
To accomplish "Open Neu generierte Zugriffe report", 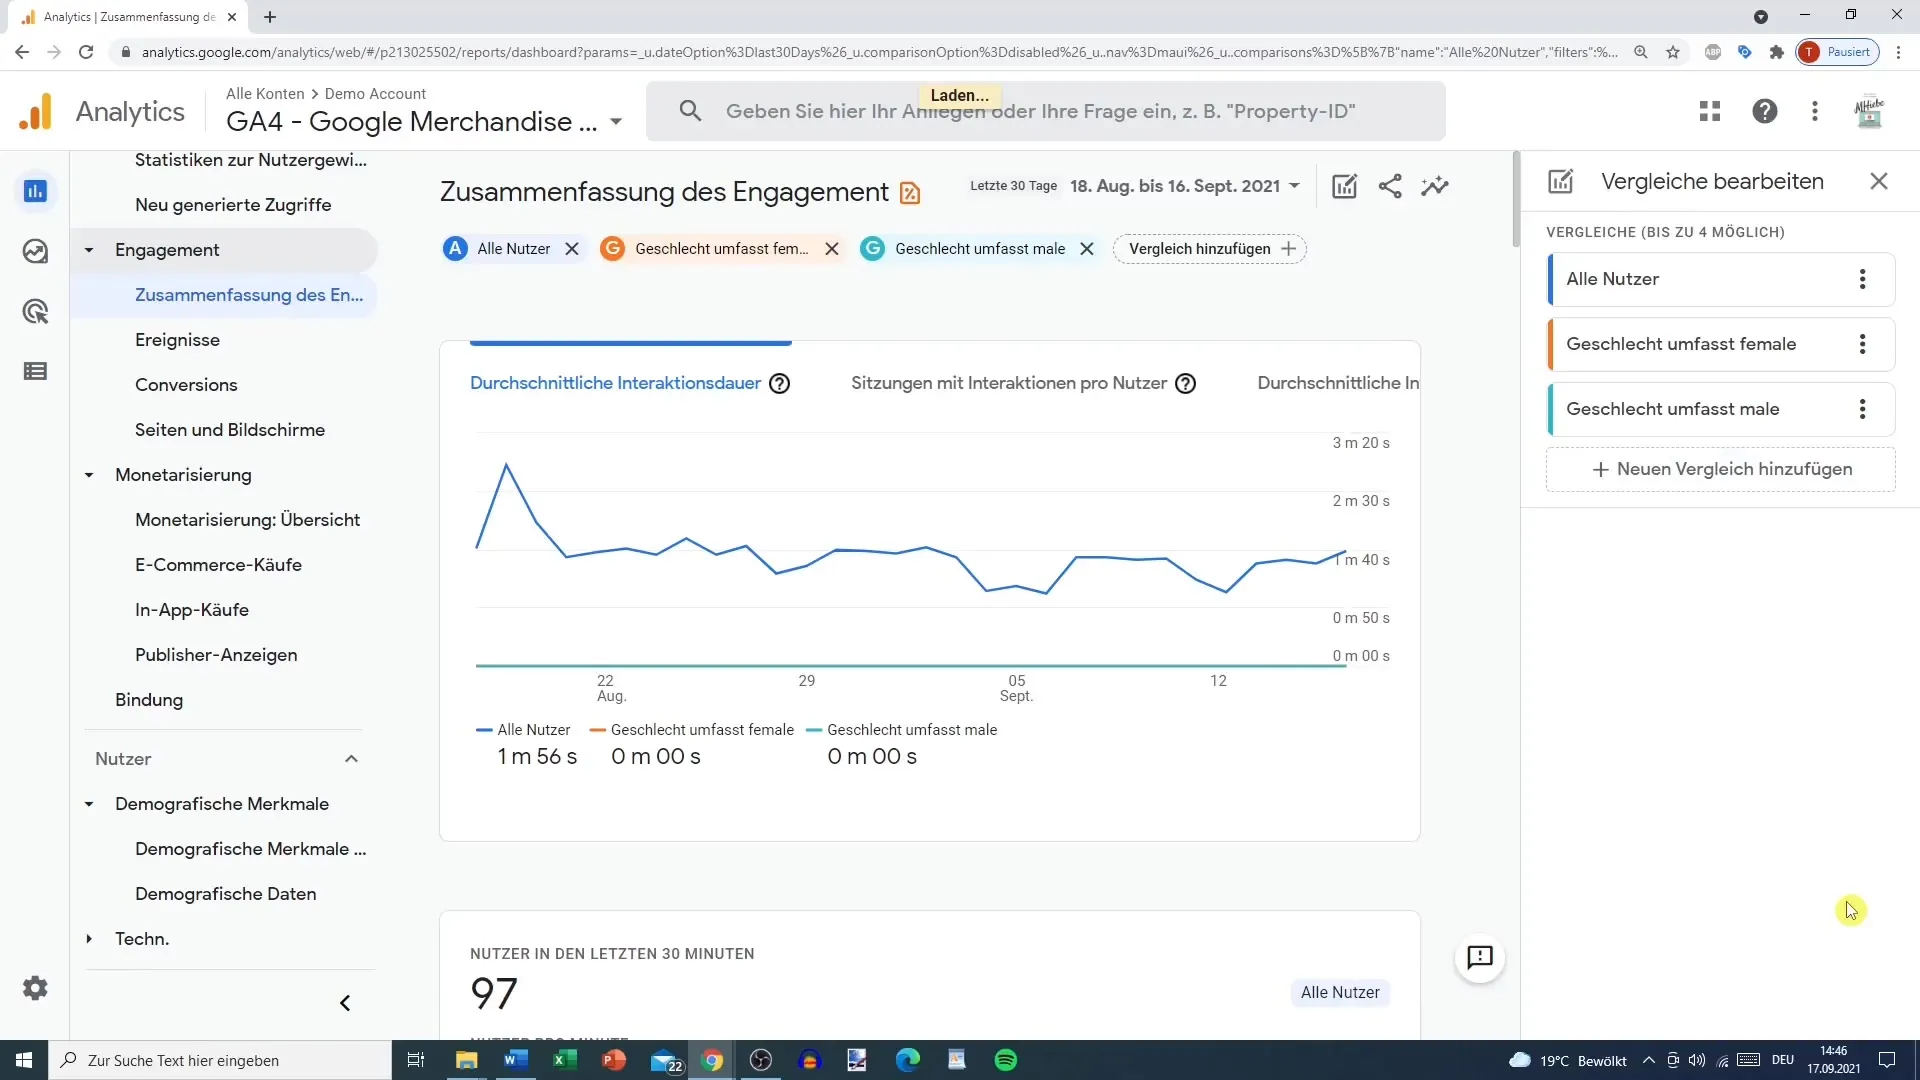I will click(x=233, y=205).
